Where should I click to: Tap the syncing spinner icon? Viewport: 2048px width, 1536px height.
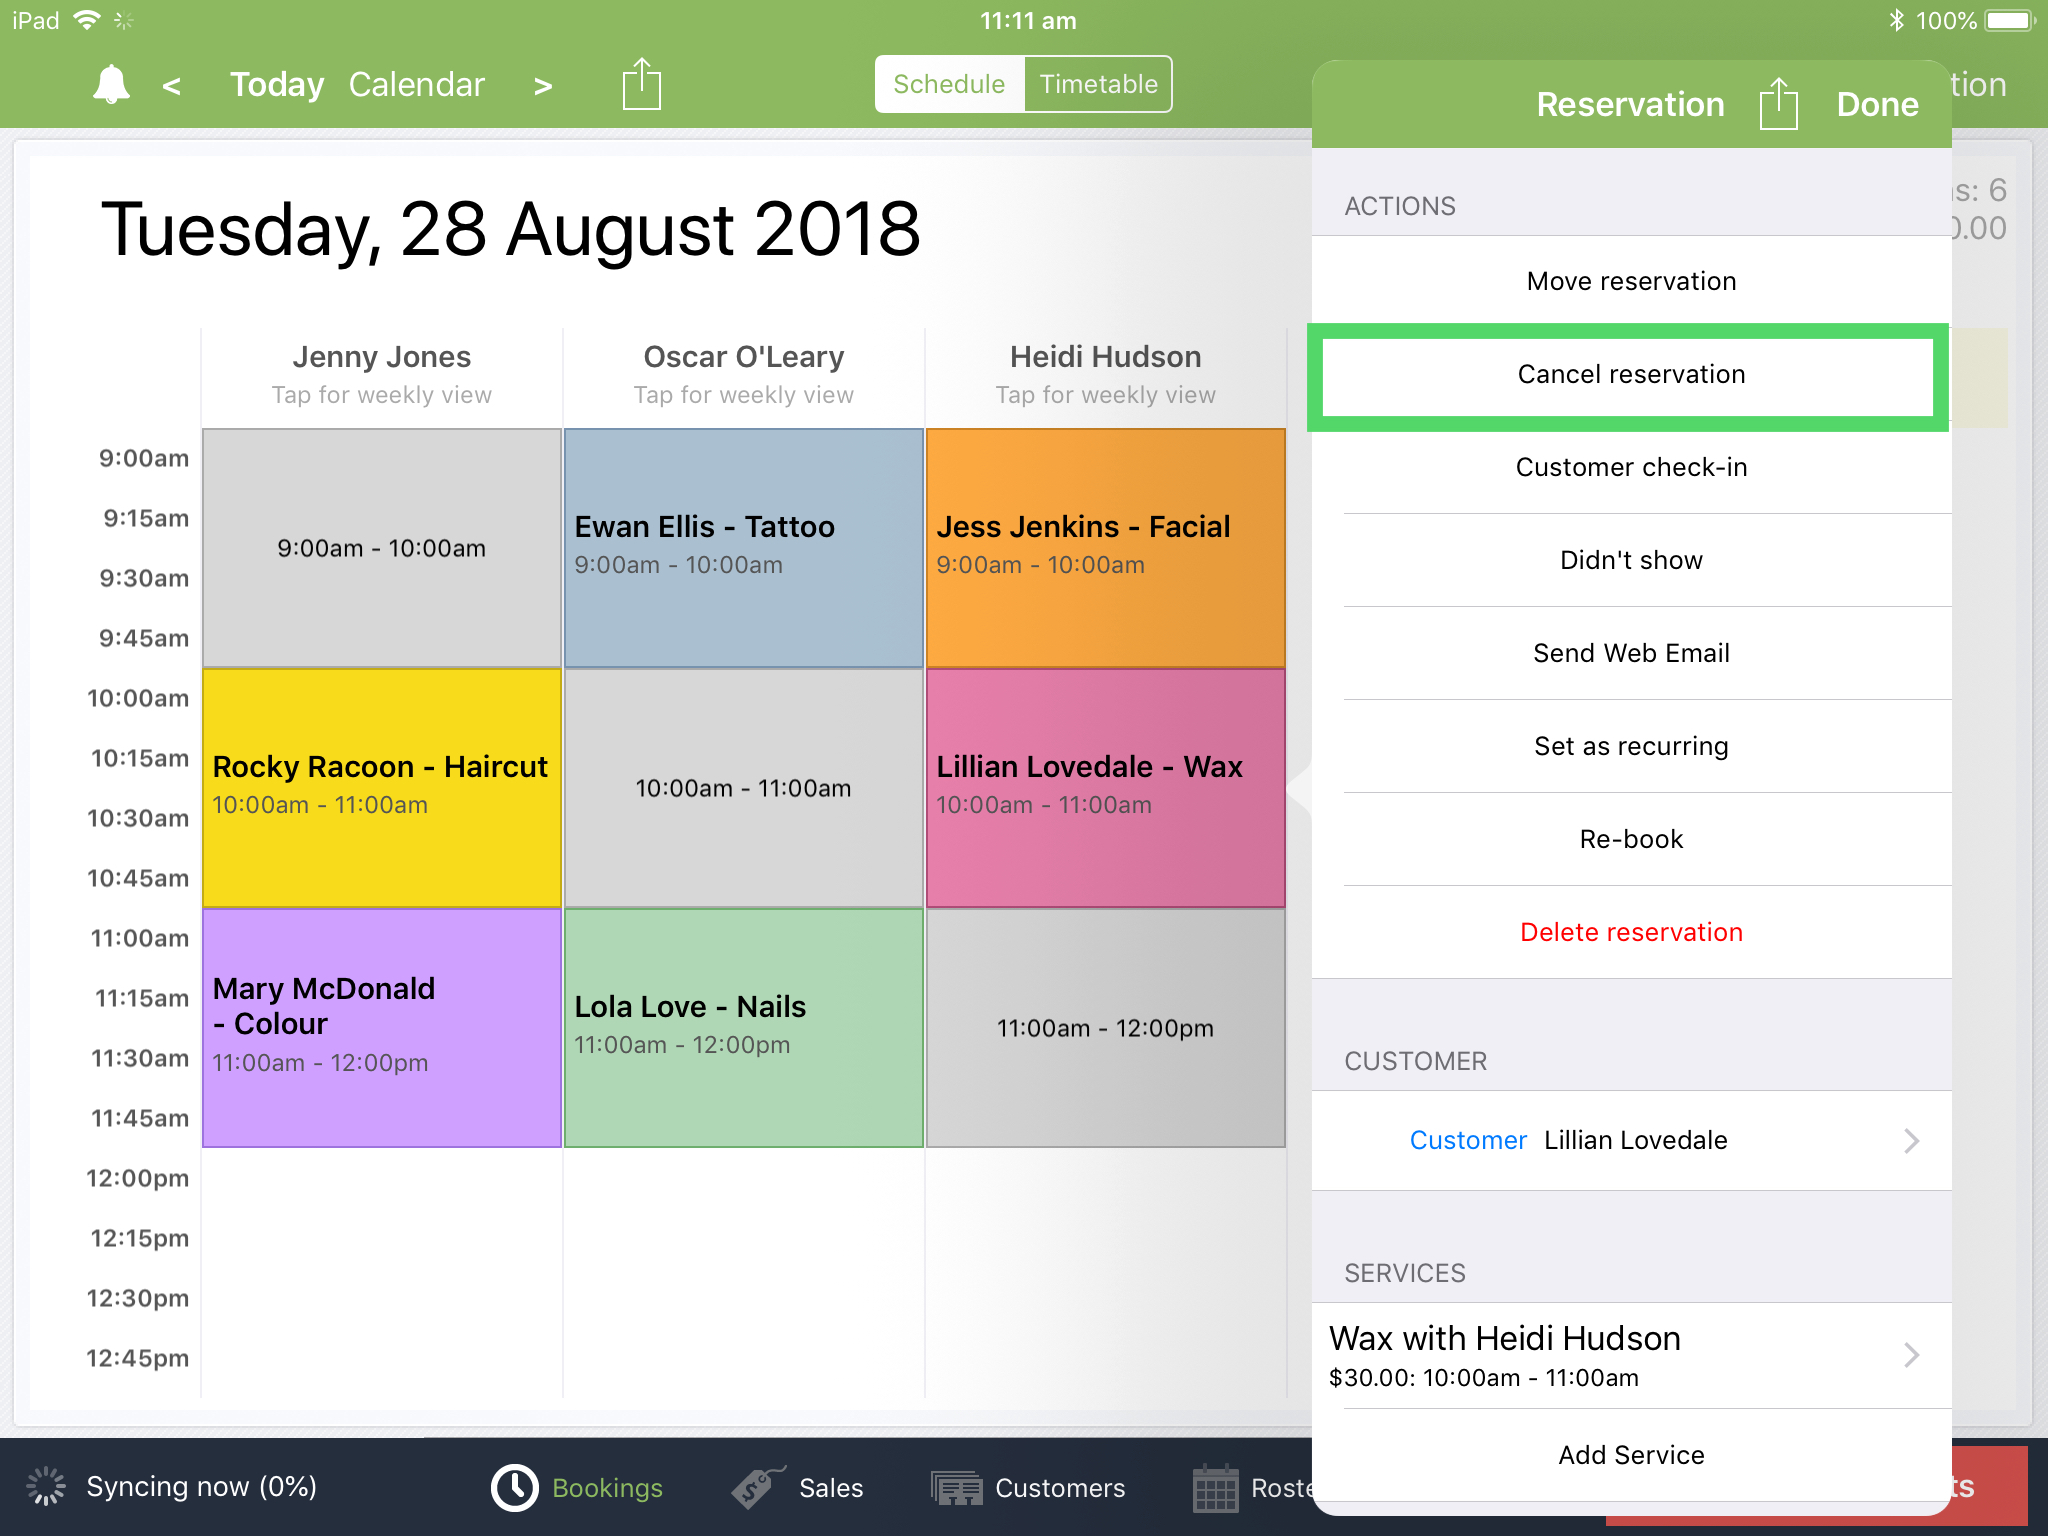(46, 1486)
